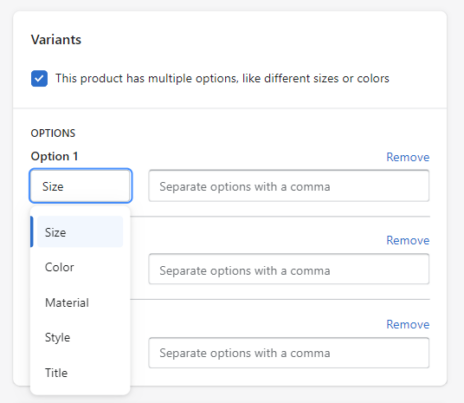This screenshot has height=403, width=464.
Task: Click the white checkmark icon inside the checkbox
Action: [x=39, y=79]
